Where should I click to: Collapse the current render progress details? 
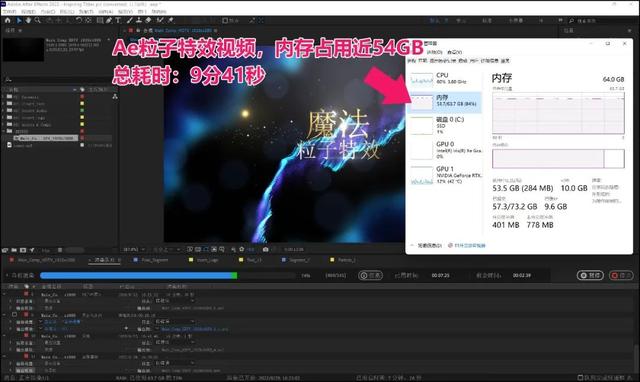(x=7, y=275)
